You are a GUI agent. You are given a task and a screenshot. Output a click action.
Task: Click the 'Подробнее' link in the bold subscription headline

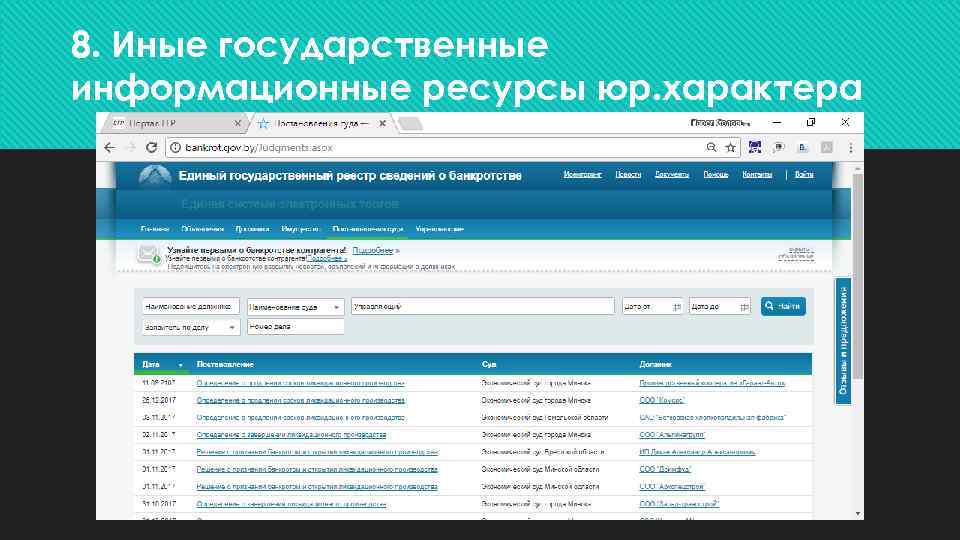(373, 250)
